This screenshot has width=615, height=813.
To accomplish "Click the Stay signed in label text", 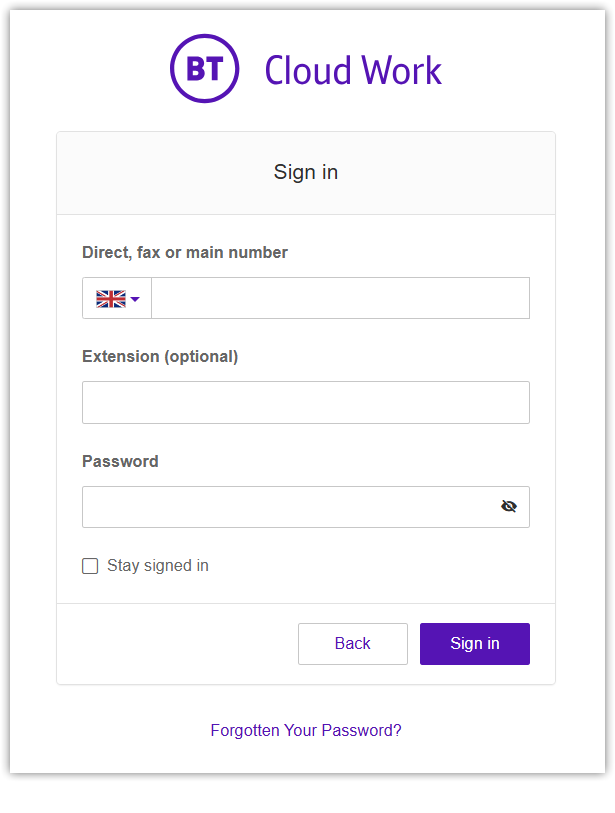I will pyautogui.click(x=158, y=566).
